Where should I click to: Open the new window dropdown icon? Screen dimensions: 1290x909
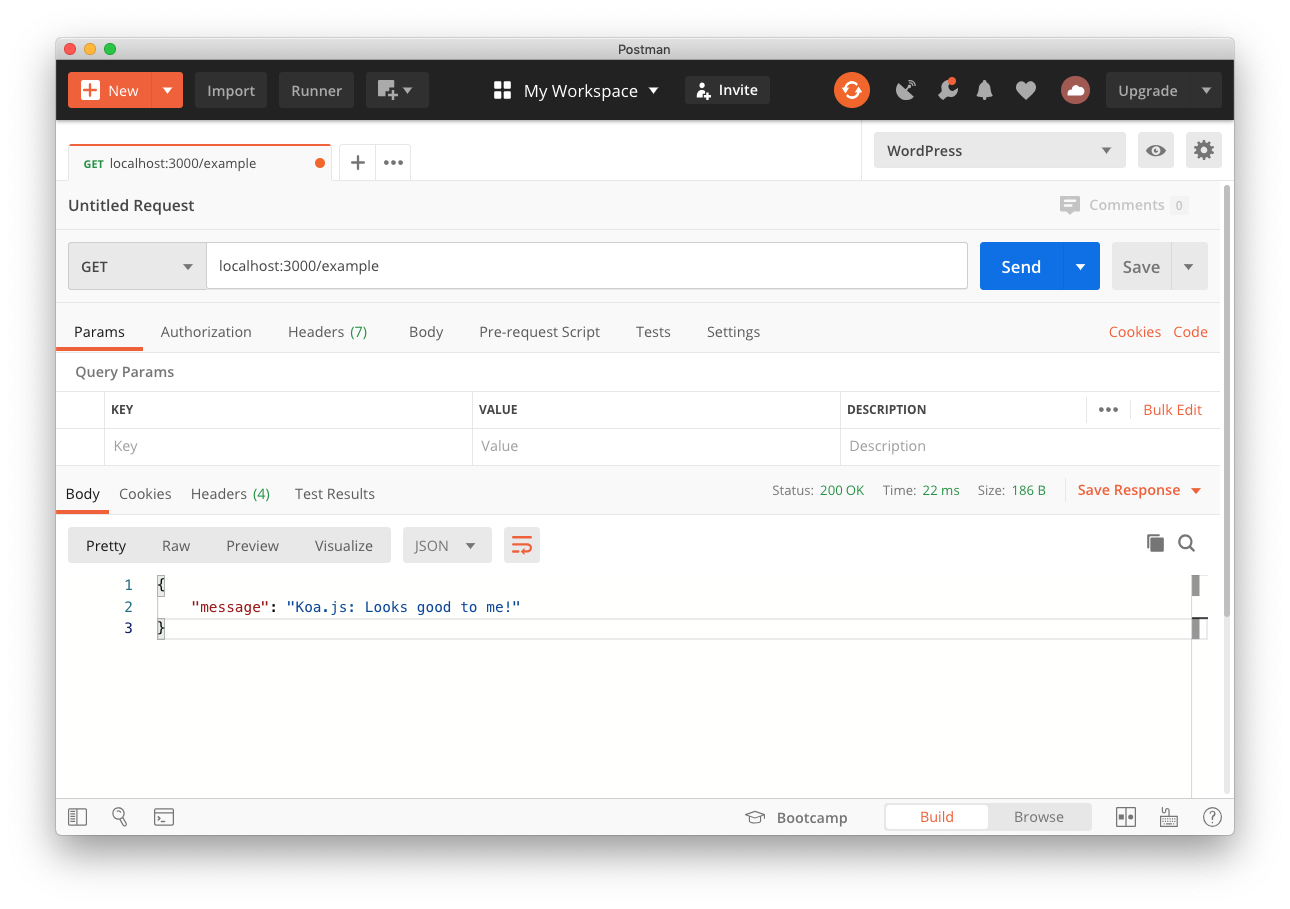click(397, 90)
